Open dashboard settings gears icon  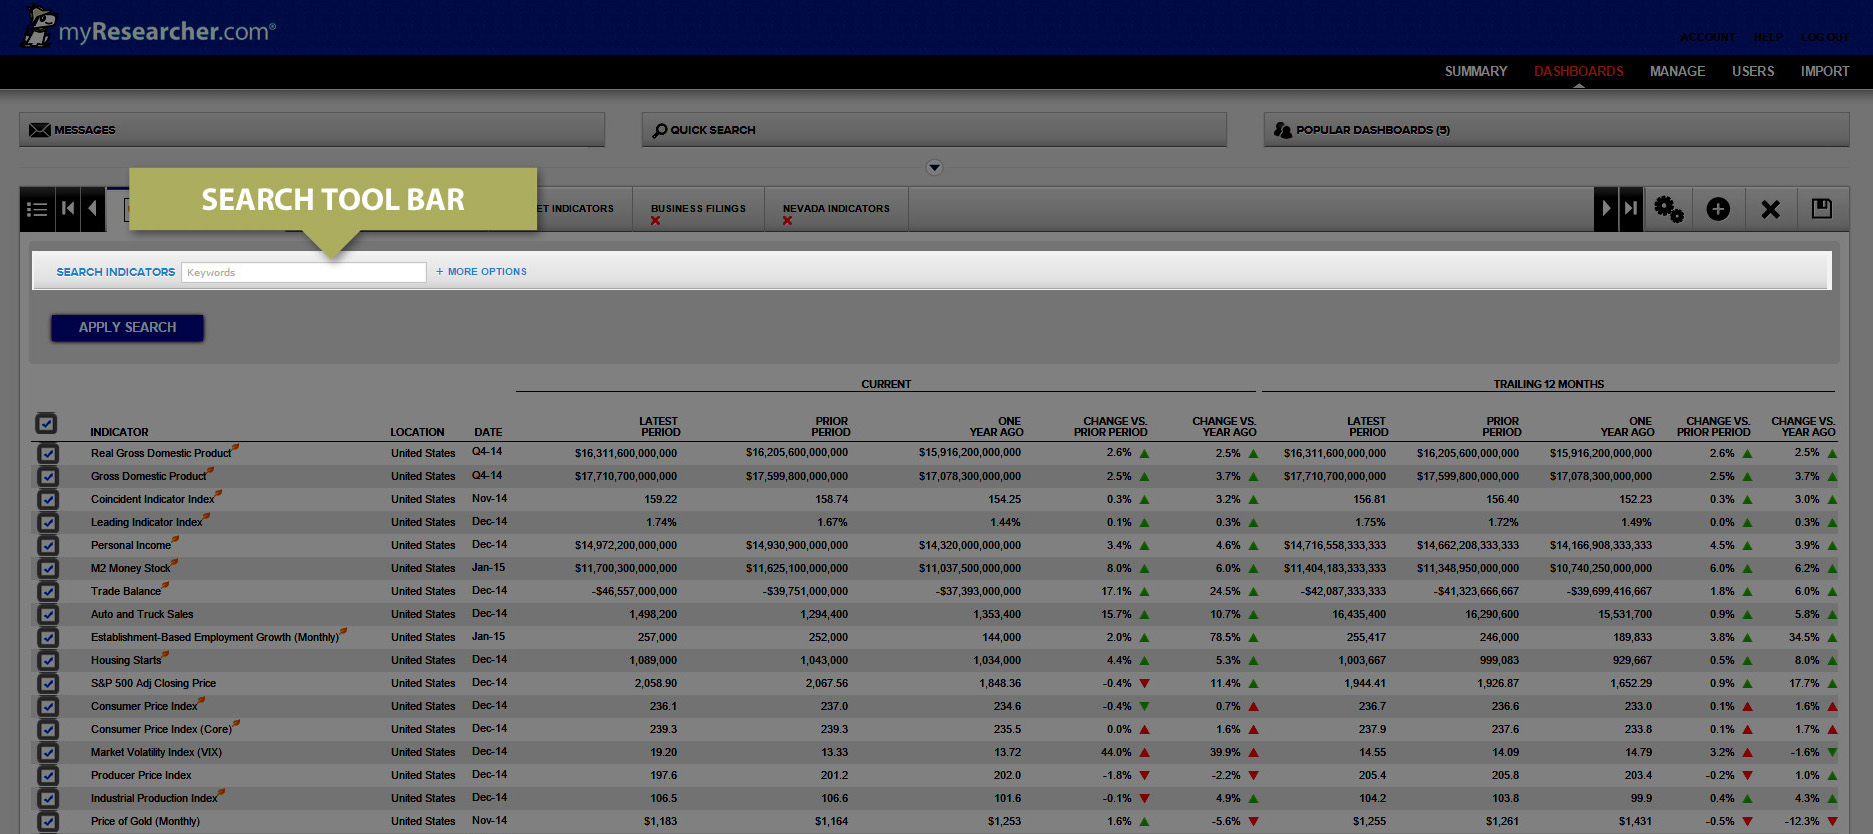pos(1668,209)
